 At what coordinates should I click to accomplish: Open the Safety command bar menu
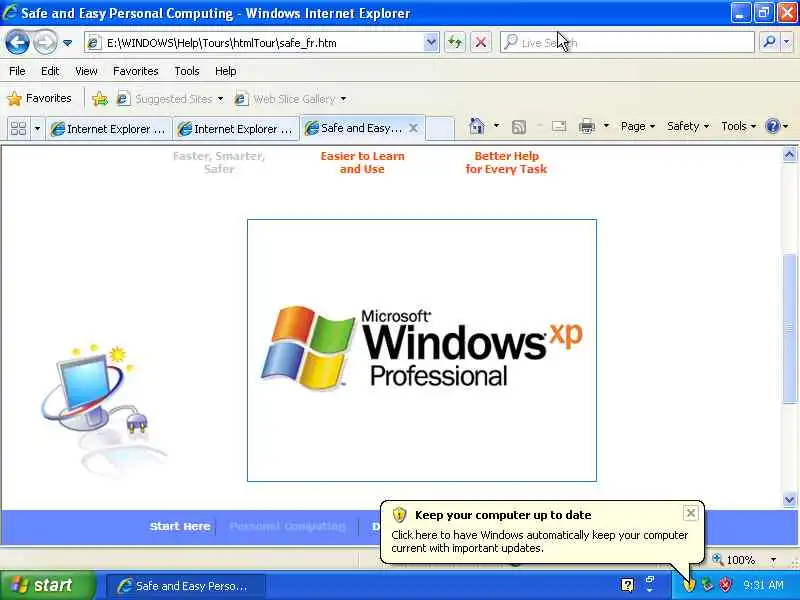coord(688,126)
